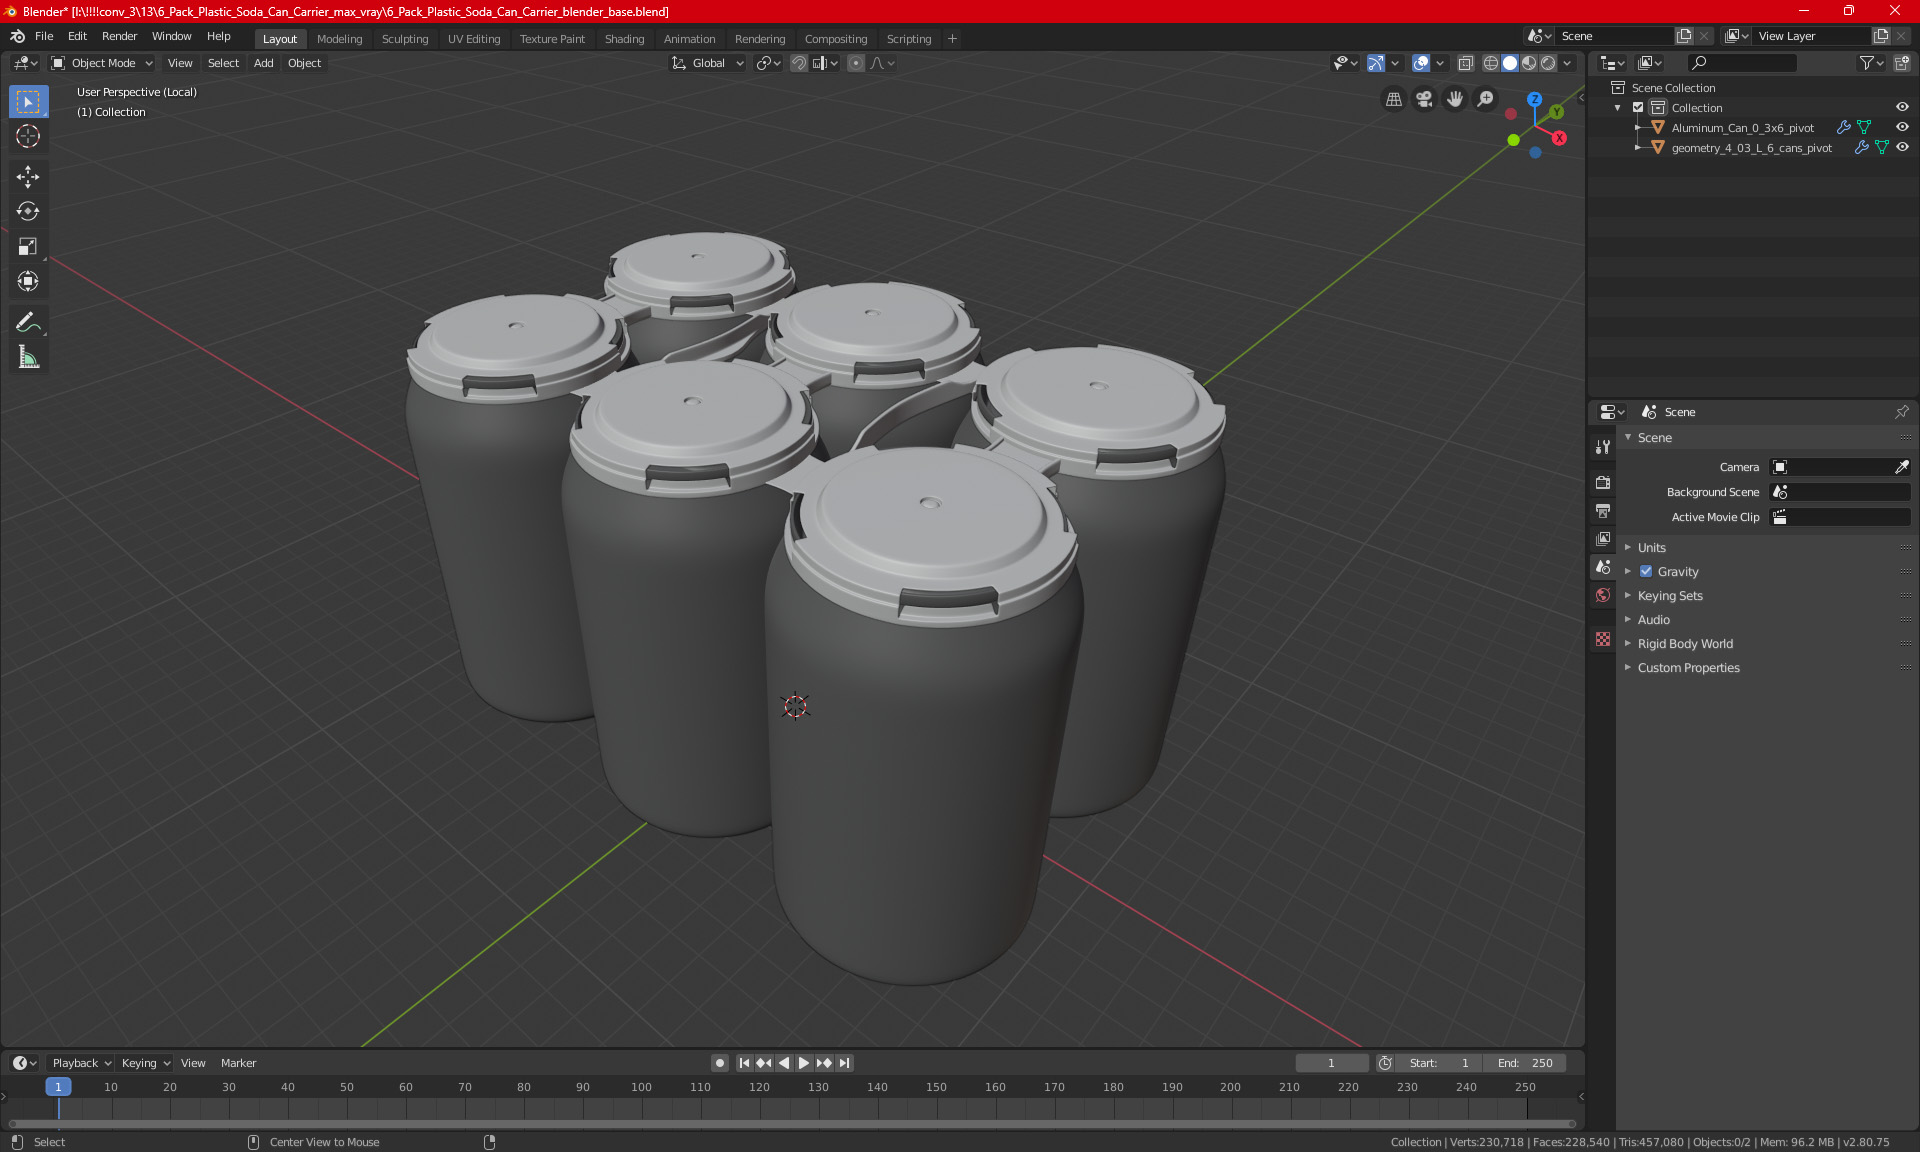Screen dimensions: 1920x1152
Task: Jump to the end frame
Action: tap(844, 1063)
